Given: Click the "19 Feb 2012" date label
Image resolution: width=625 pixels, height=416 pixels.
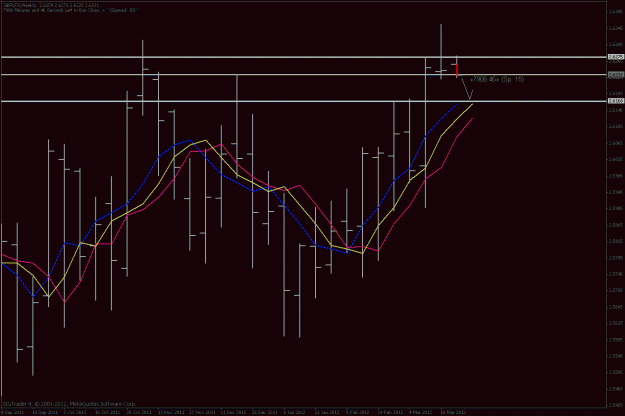Looking at the screenshot, I should point(390,412).
